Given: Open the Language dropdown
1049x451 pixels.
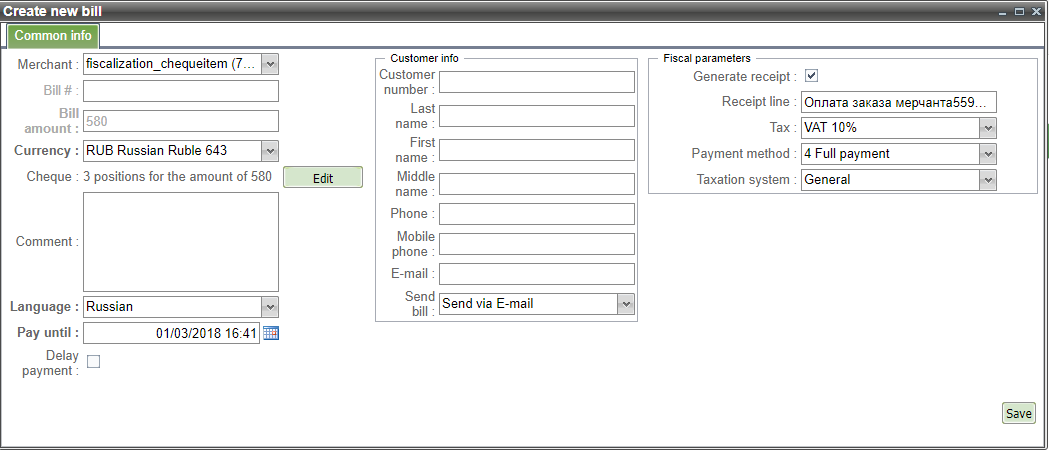Looking at the screenshot, I should [270, 307].
